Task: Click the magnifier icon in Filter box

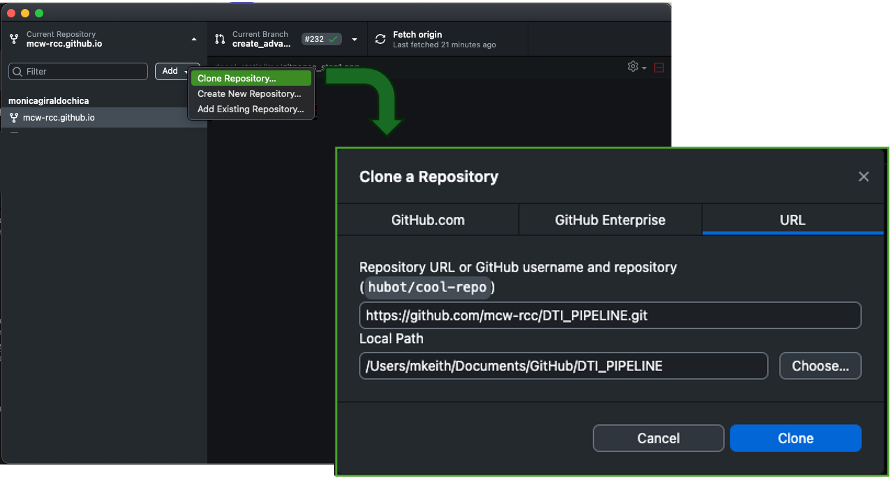Action: pyautogui.click(x=17, y=72)
